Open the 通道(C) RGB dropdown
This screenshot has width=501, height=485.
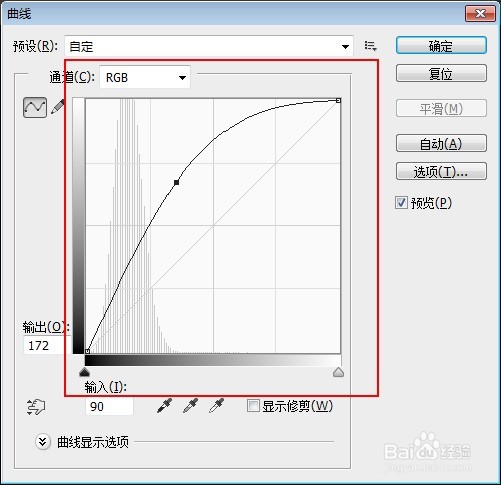145,77
